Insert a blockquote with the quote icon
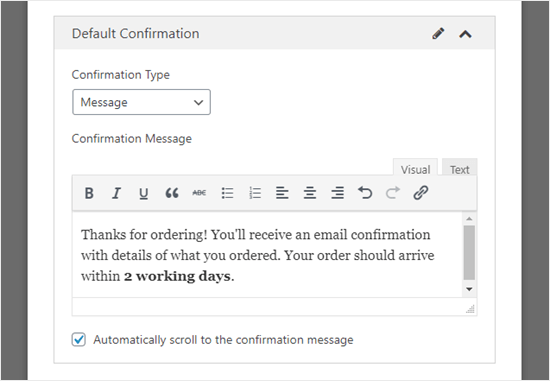Viewport: 550px width, 381px height. pos(172,193)
